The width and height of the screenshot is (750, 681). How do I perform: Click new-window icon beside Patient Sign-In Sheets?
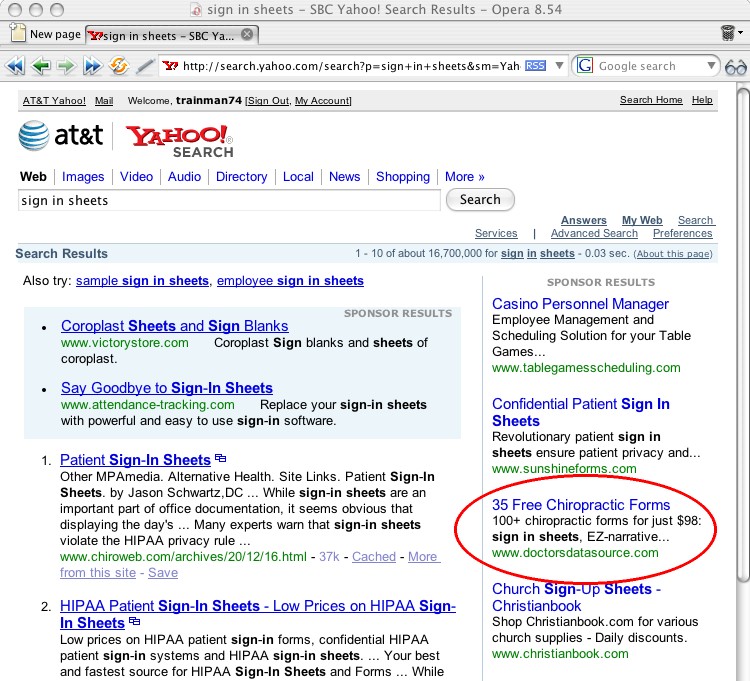(x=220, y=458)
